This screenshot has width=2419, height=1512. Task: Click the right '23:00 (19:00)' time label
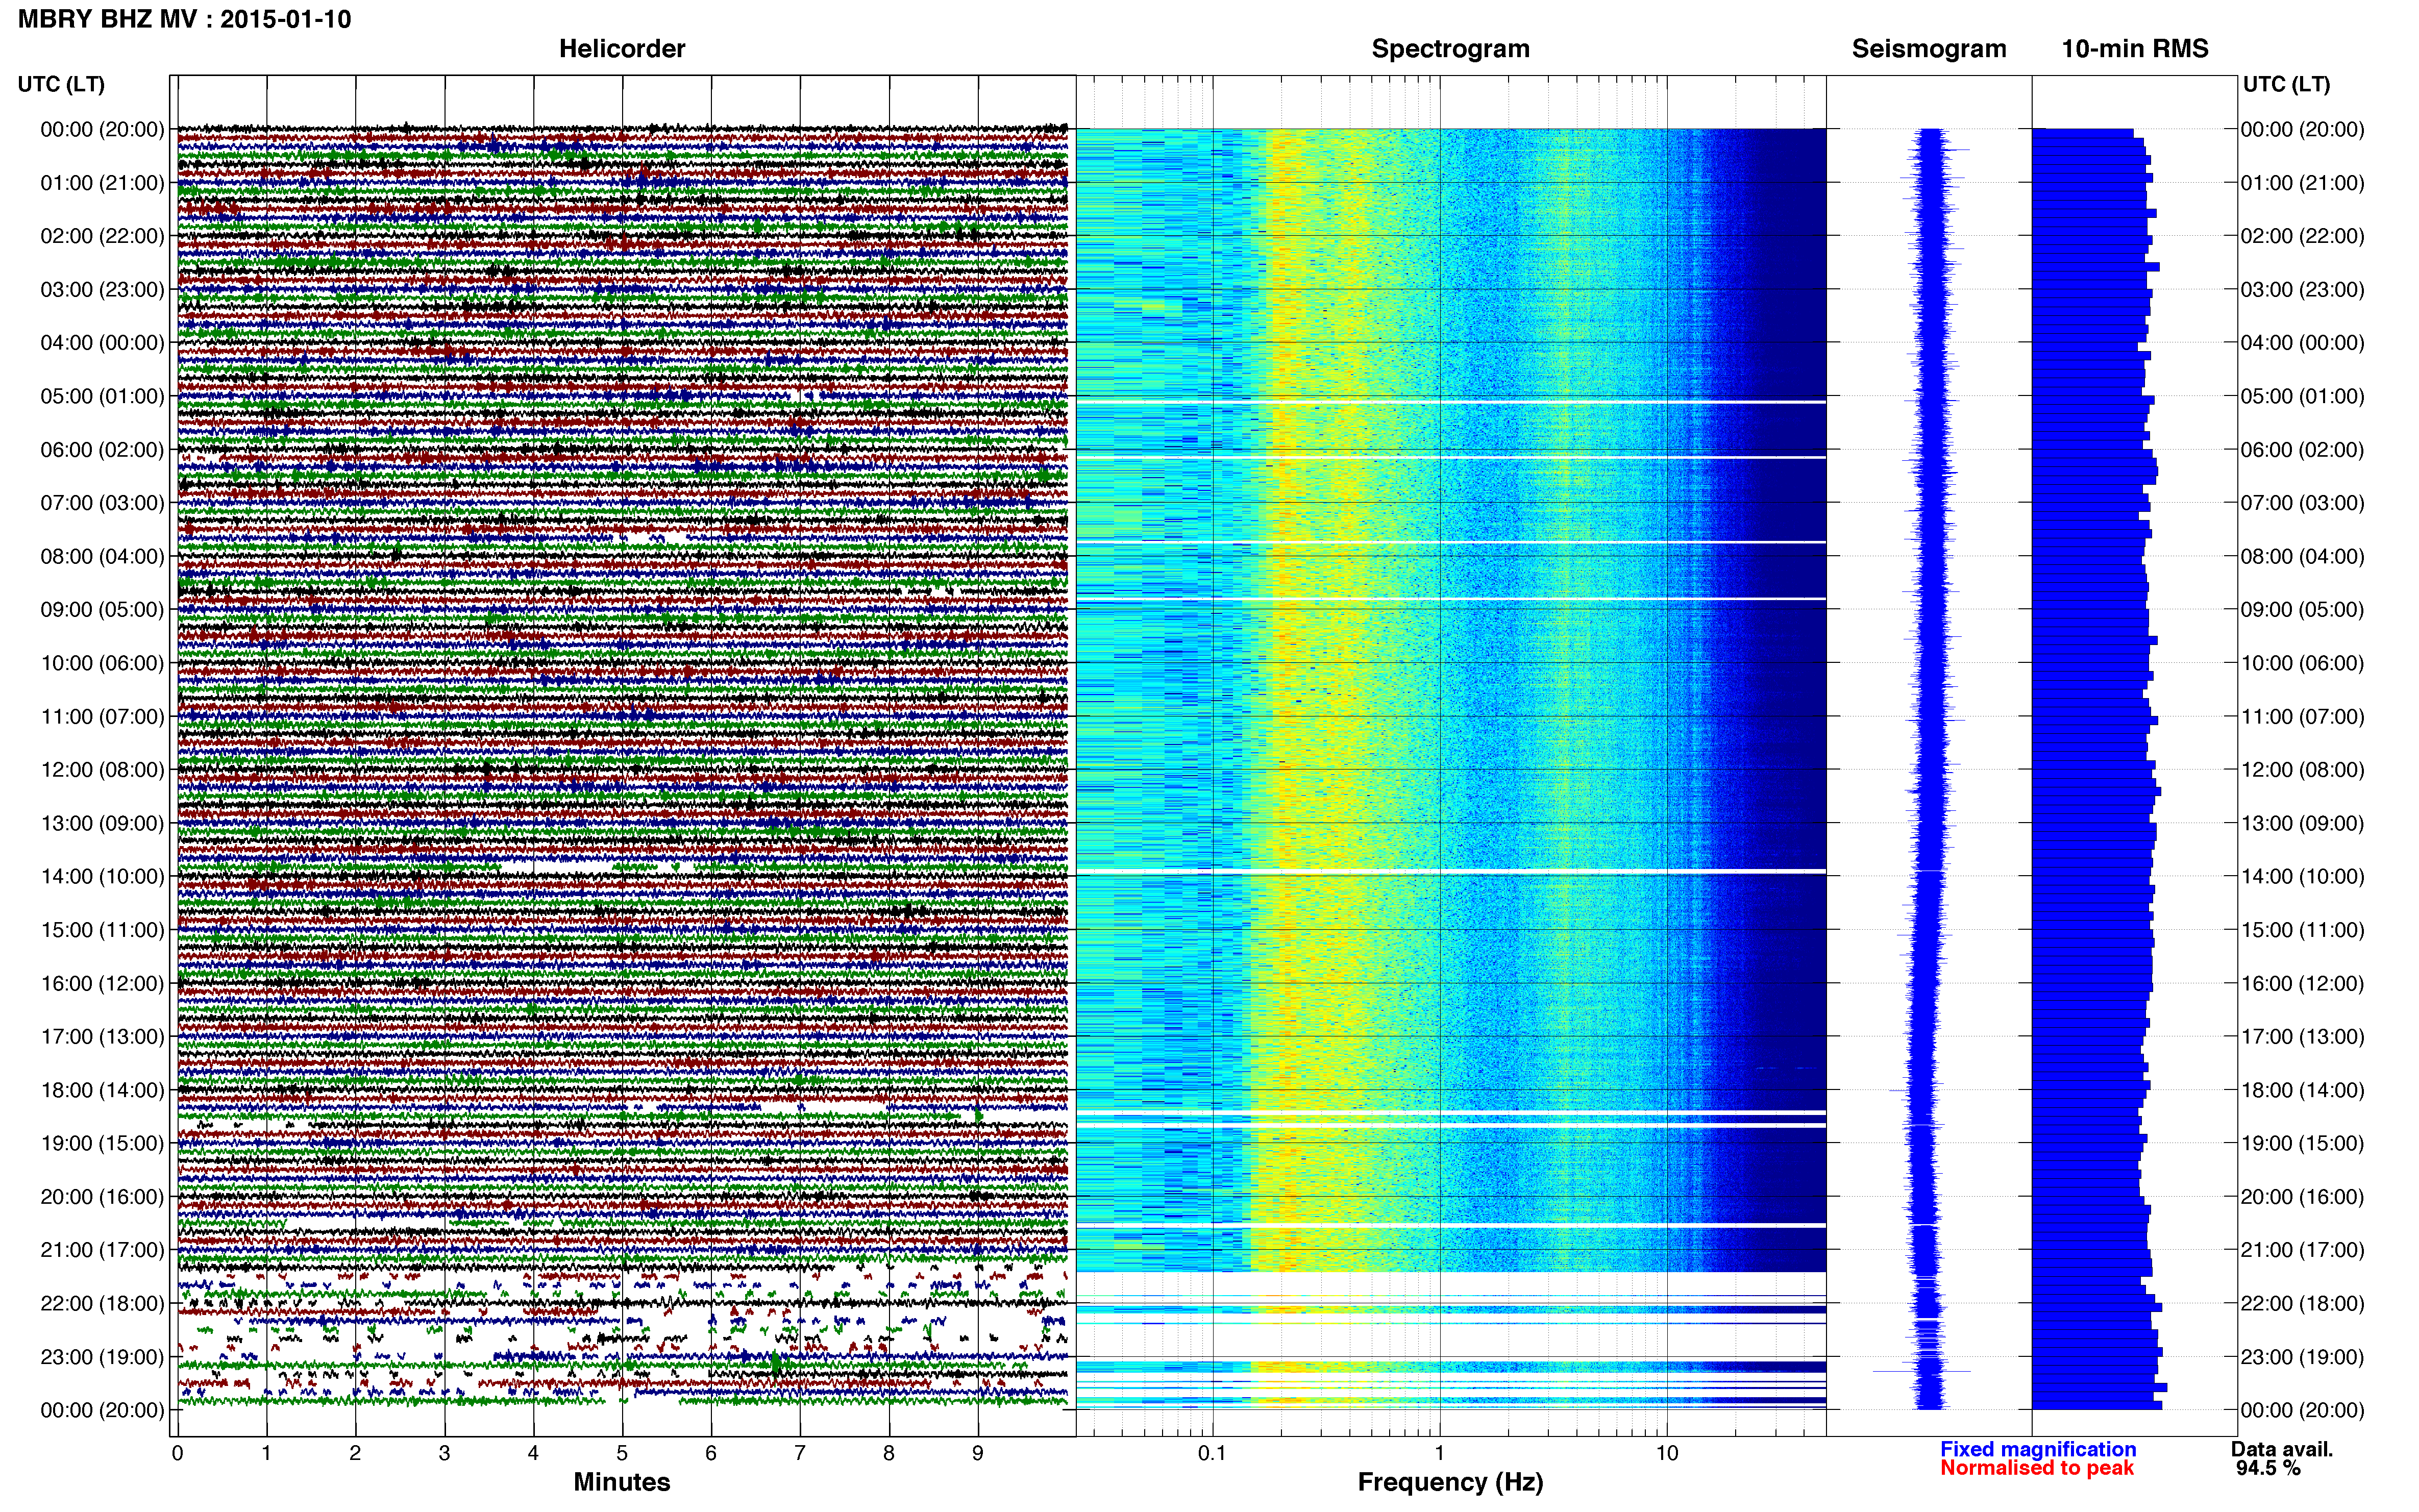coord(2302,1357)
